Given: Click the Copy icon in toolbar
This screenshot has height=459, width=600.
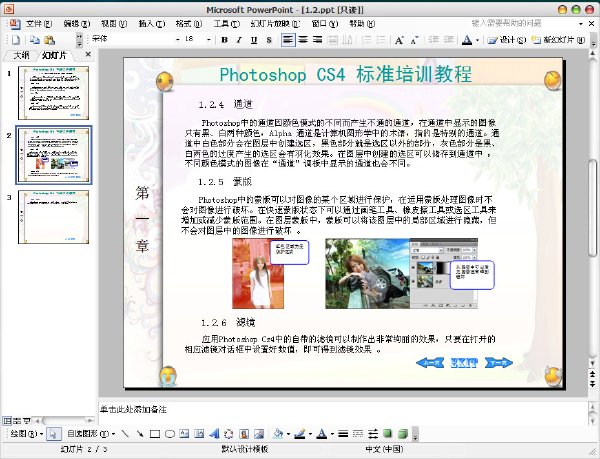Looking at the screenshot, I should tap(35, 40).
